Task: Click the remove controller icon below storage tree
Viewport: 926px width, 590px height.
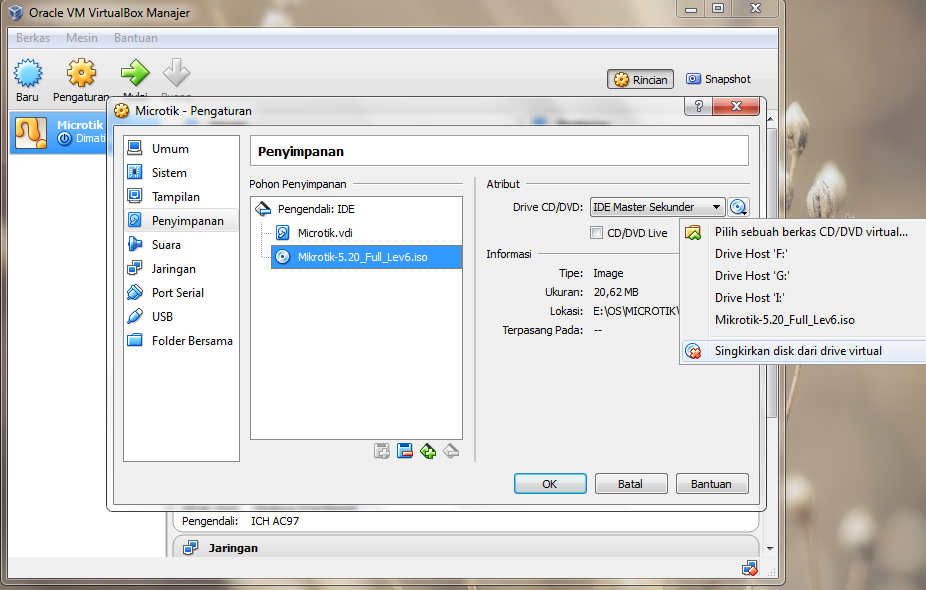Action: [405, 452]
